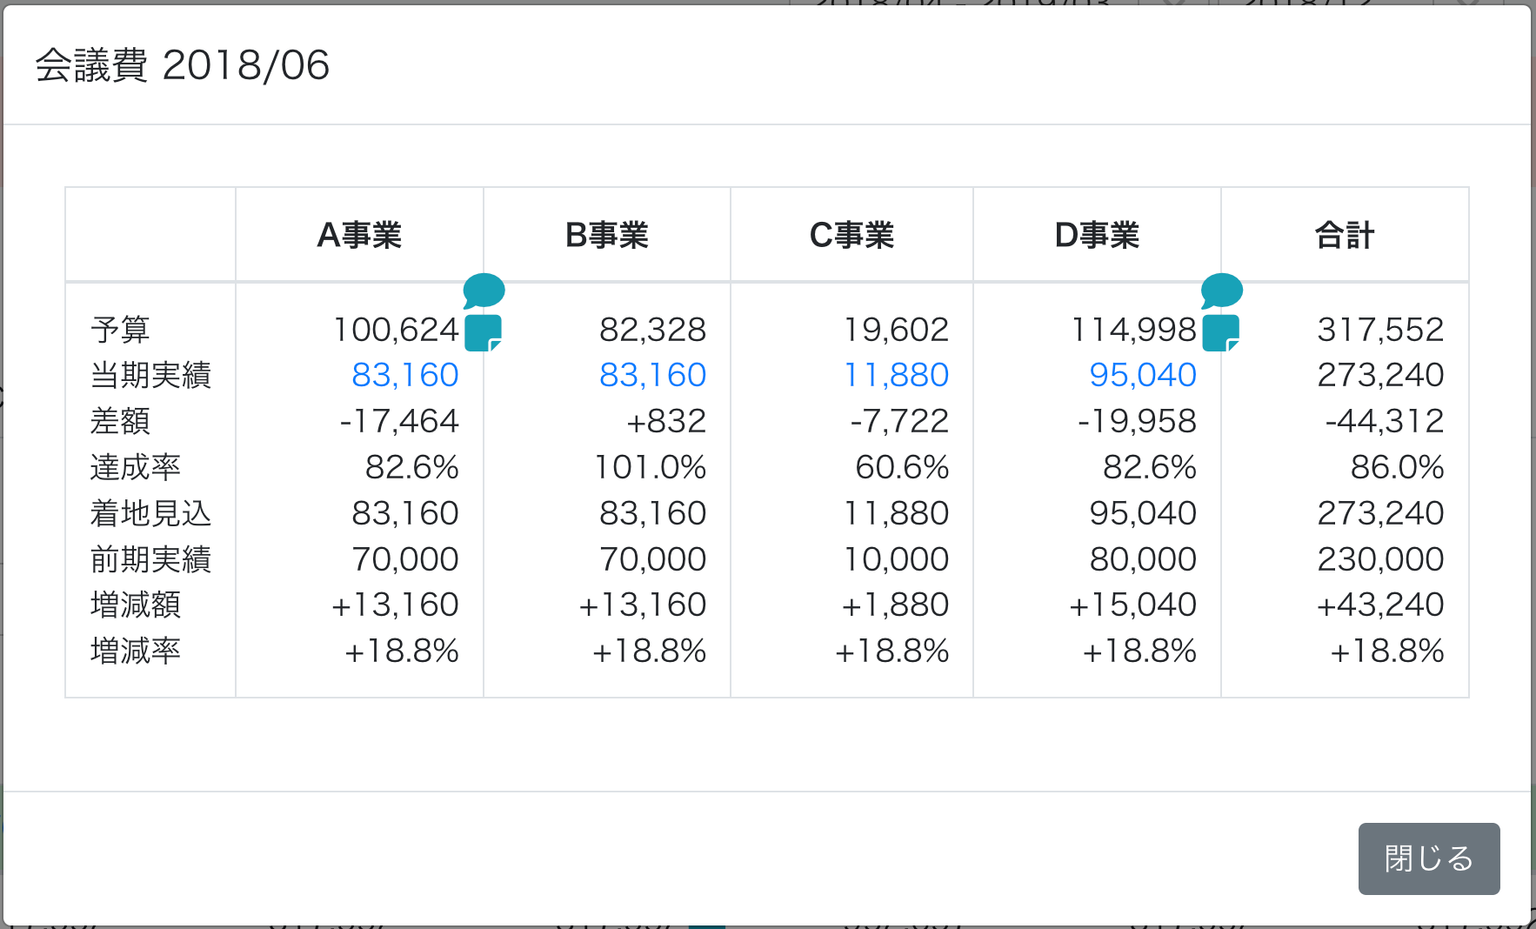Select C事業 difference -7,722
Viewport: 1536px width, 929px height.
pyautogui.click(x=899, y=421)
